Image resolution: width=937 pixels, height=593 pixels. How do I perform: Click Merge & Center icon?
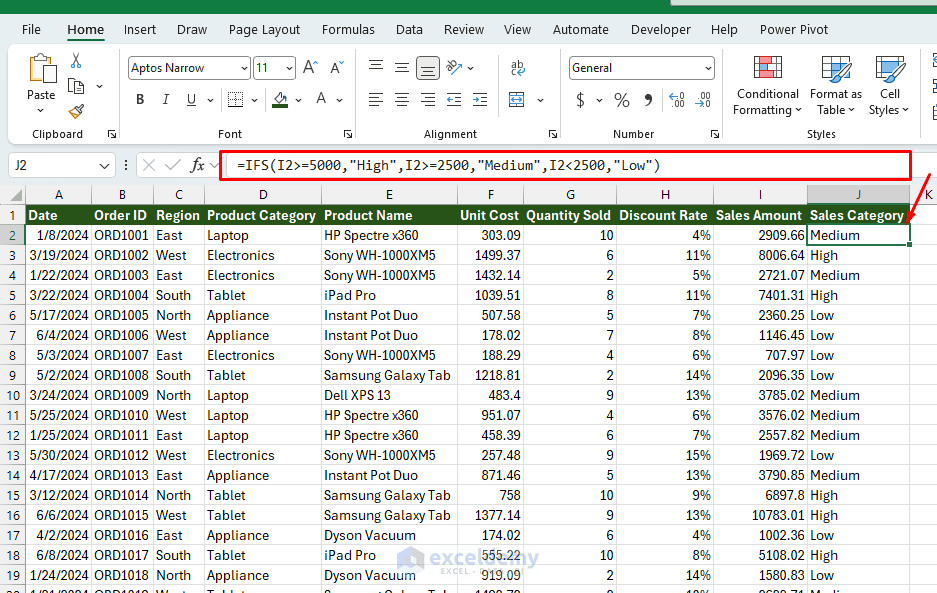pos(517,100)
